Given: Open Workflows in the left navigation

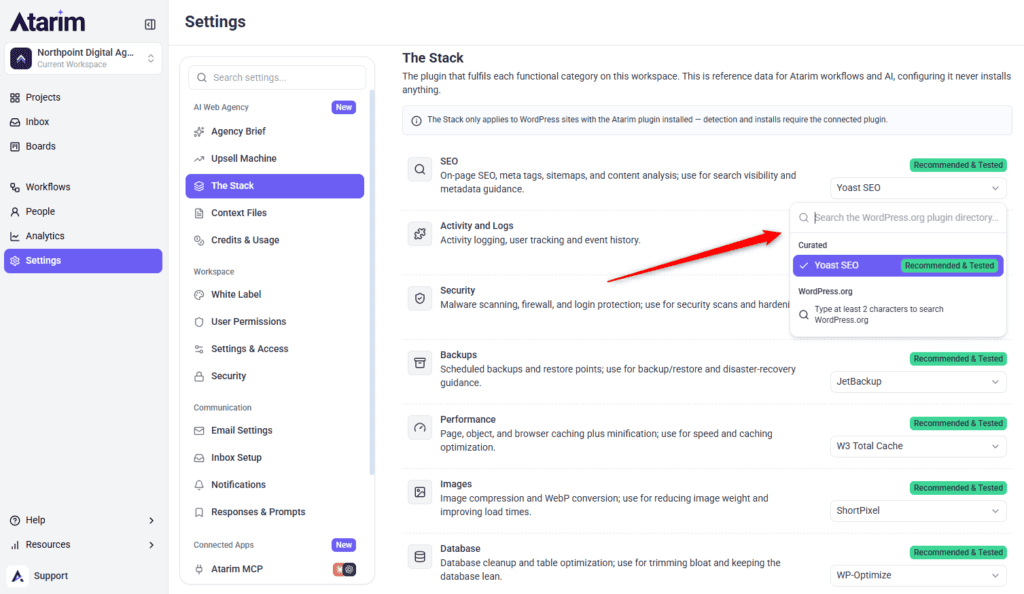Looking at the screenshot, I should pyautogui.click(x=48, y=187).
